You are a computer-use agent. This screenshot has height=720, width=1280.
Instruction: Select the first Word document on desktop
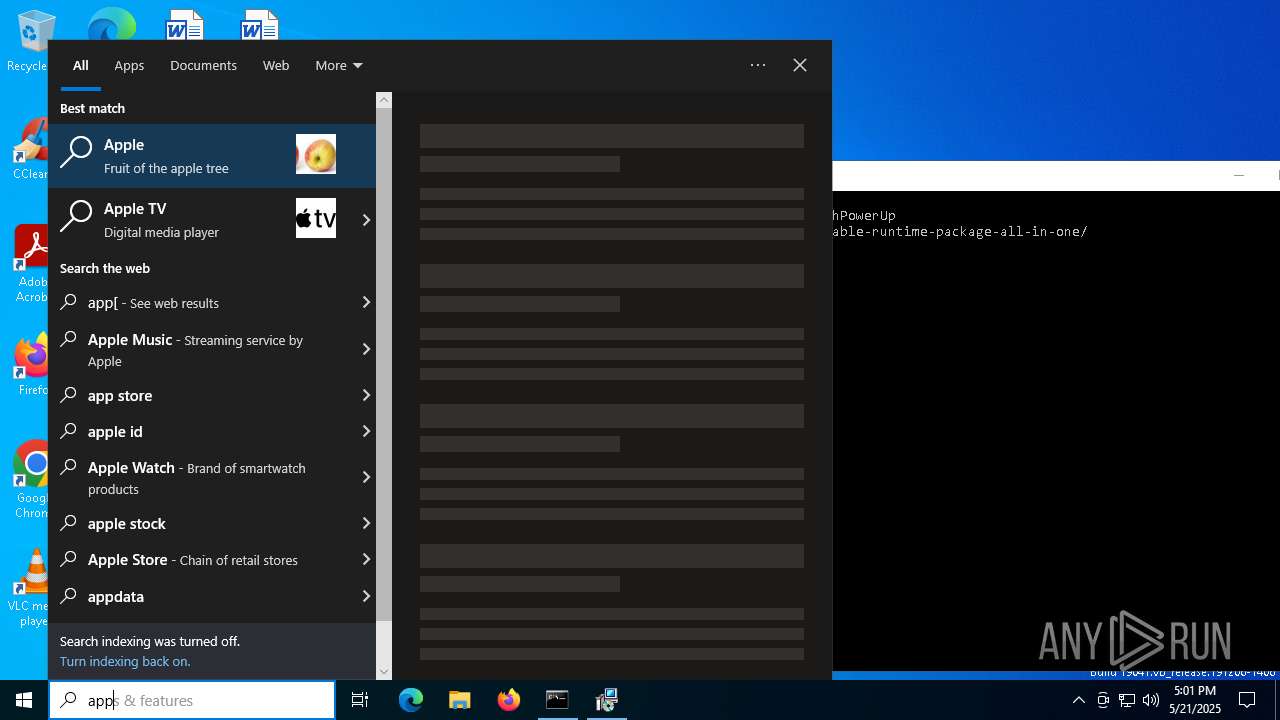(x=184, y=24)
